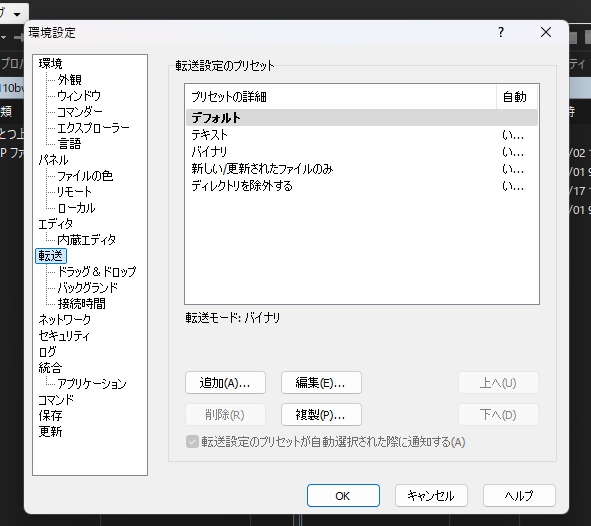Confirm settings with the OK button
The width and height of the screenshot is (591, 526).
coord(343,496)
